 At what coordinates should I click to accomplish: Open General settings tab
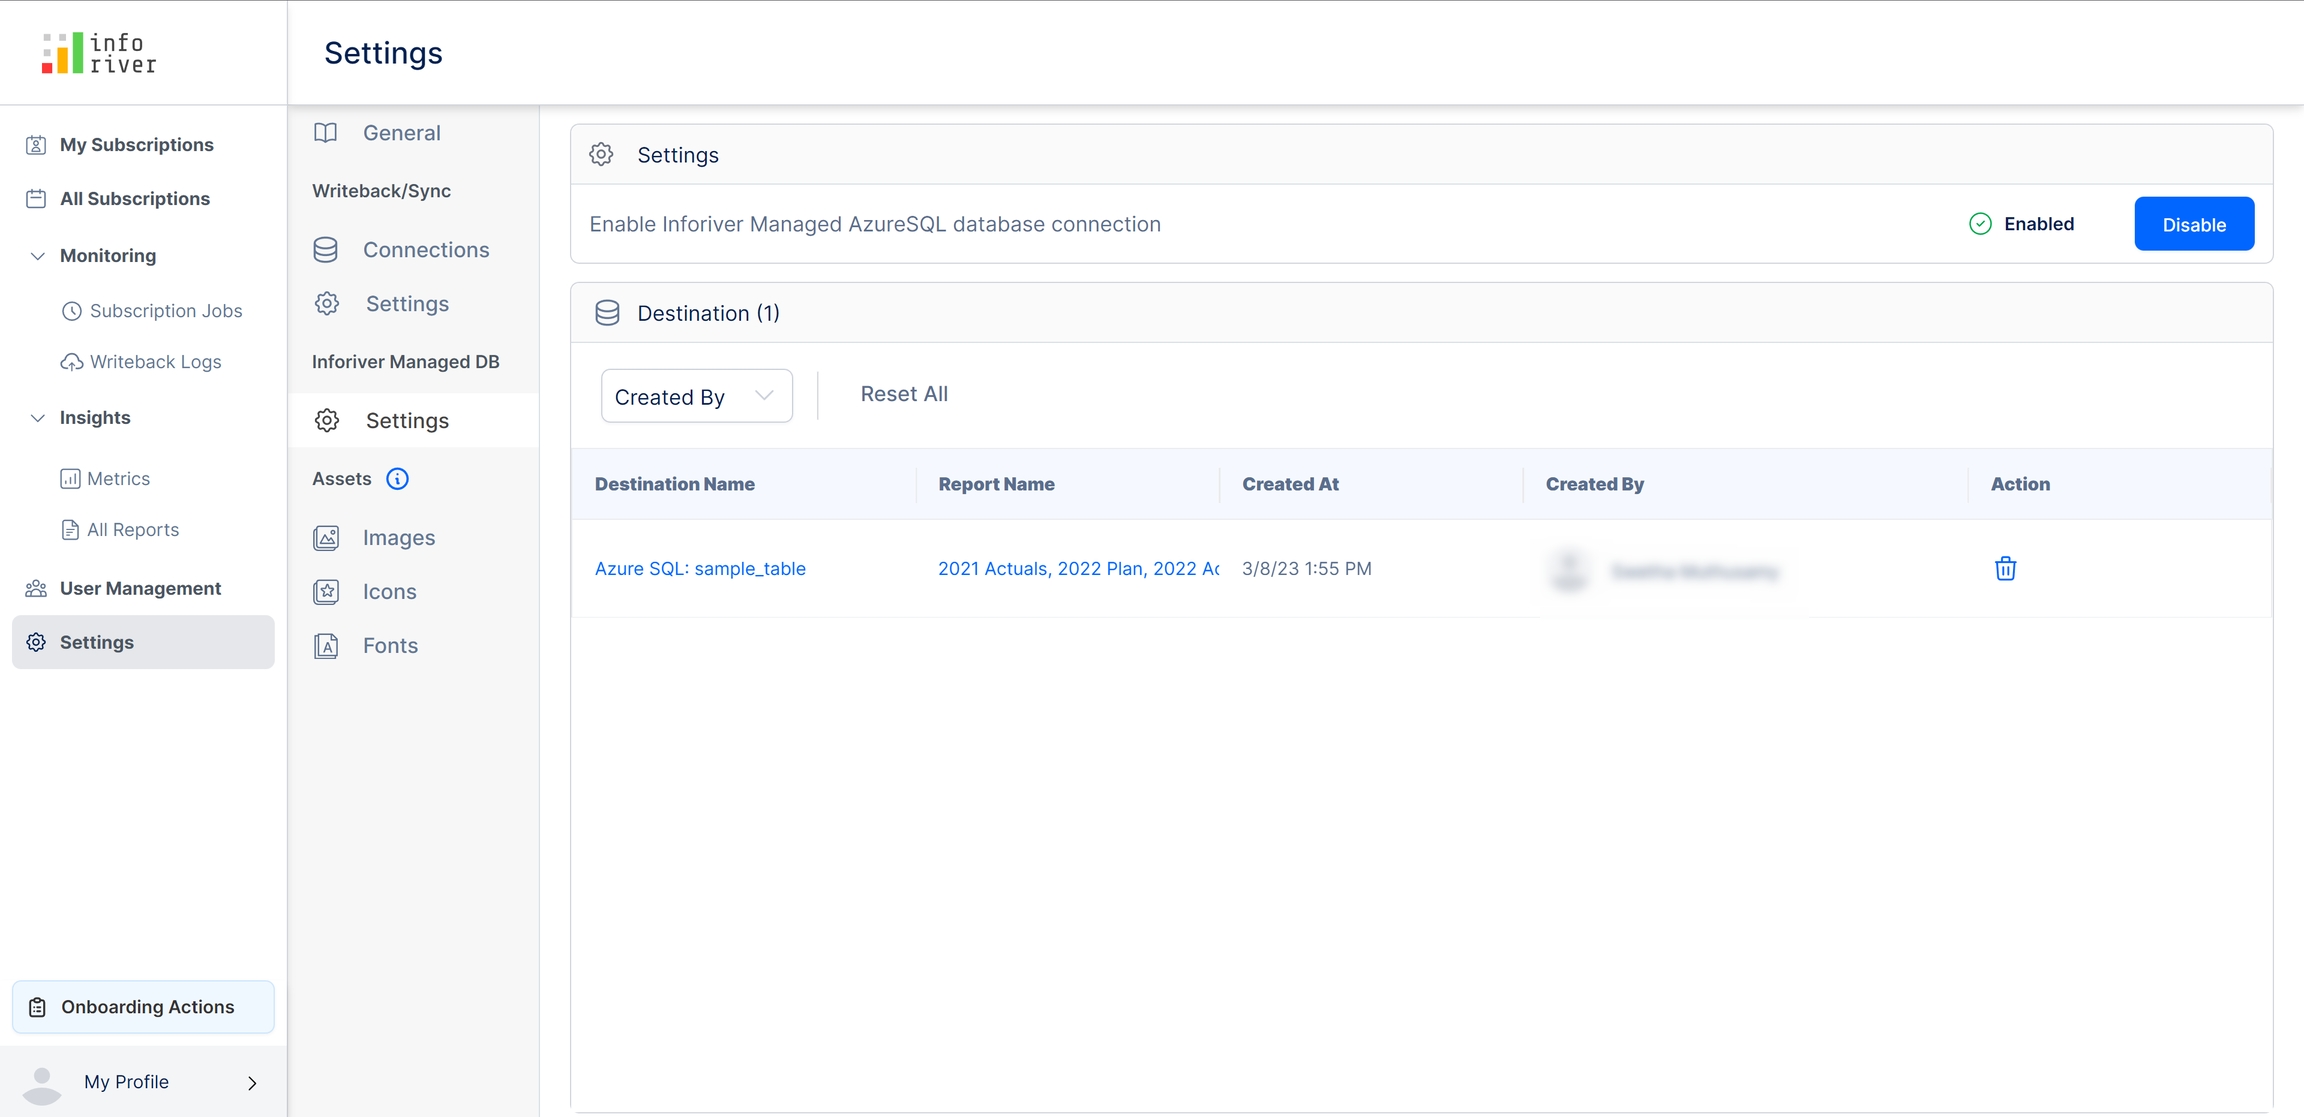(401, 133)
